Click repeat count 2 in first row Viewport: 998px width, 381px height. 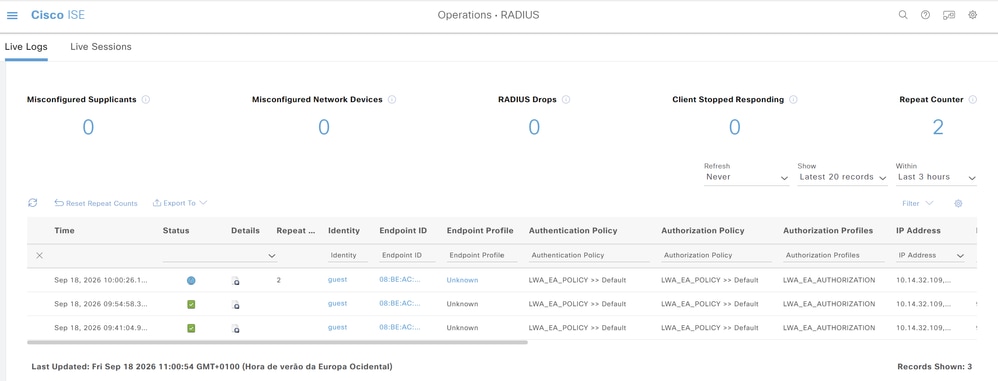pyautogui.click(x=279, y=280)
